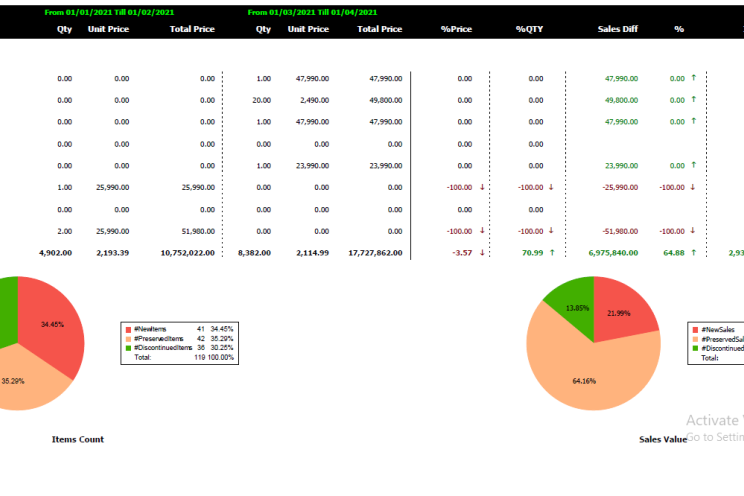Click the down arrow after -25,990.00 row percentage
This screenshot has height=496, width=744.
[692, 187]
